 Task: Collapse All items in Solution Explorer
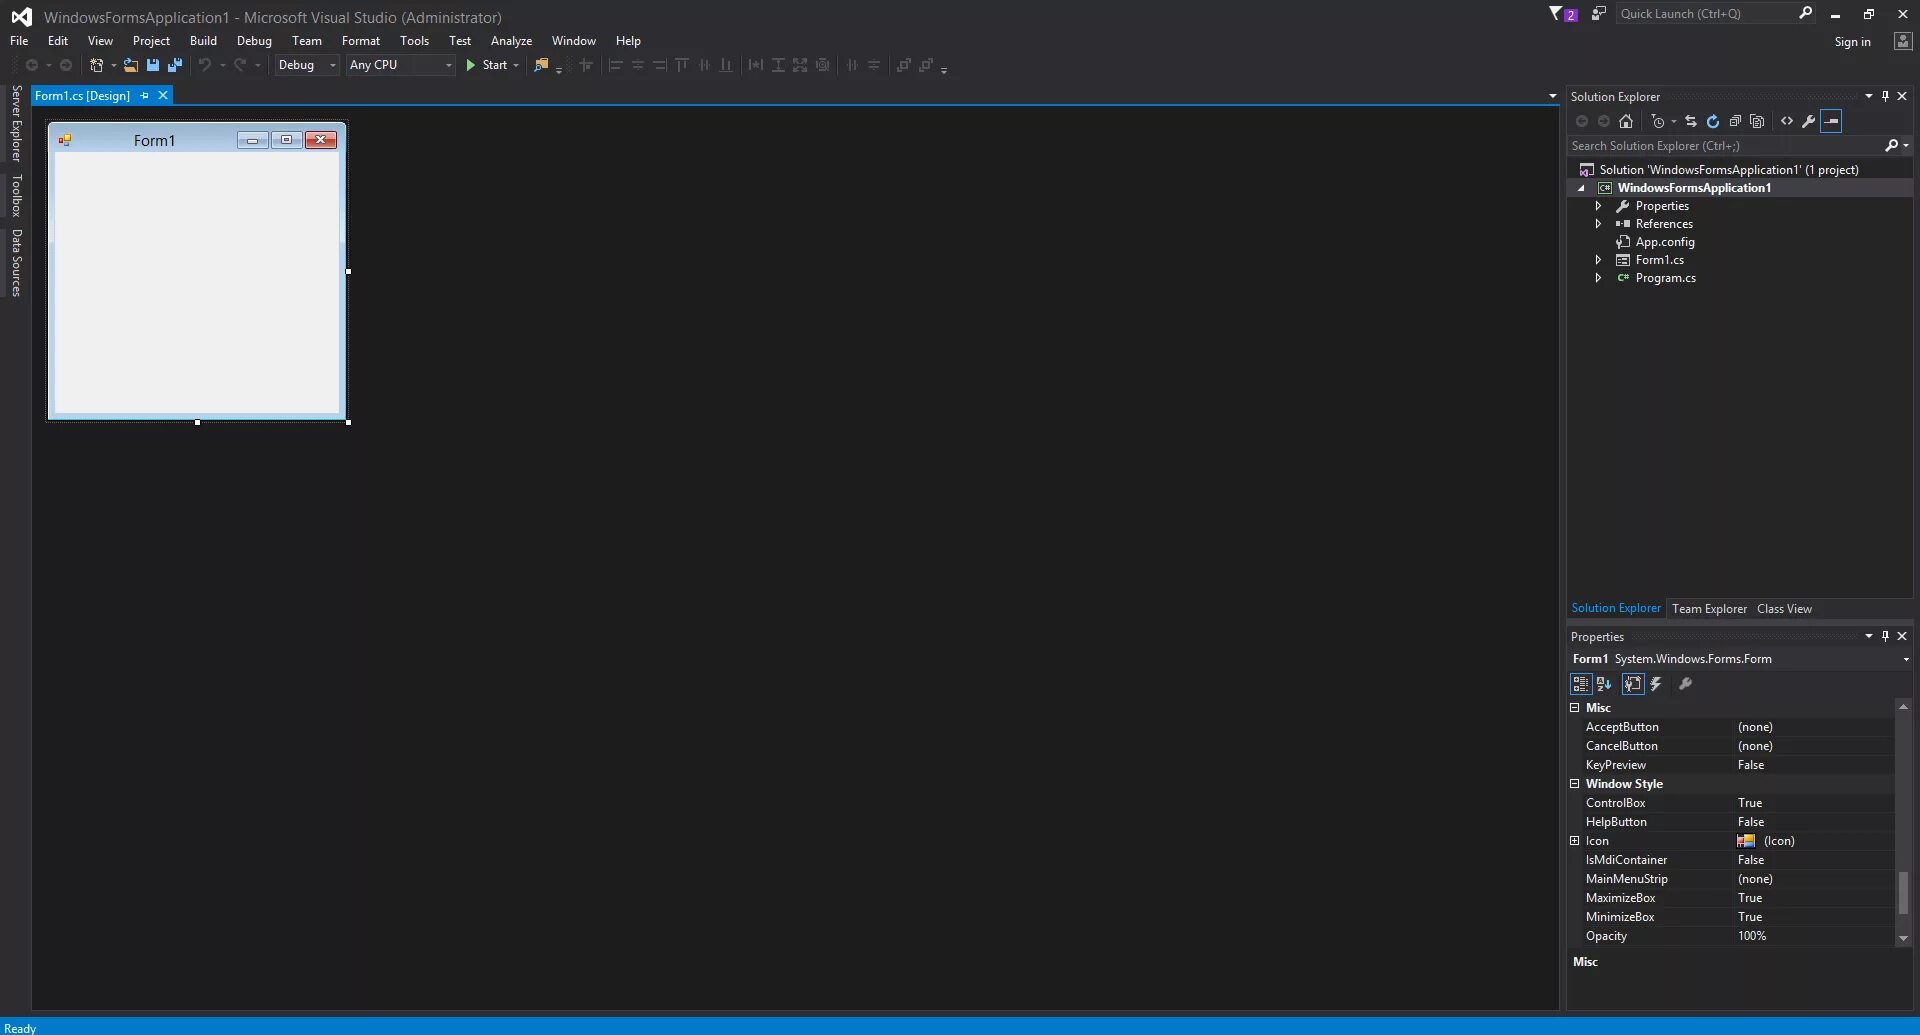(1735, 121)
